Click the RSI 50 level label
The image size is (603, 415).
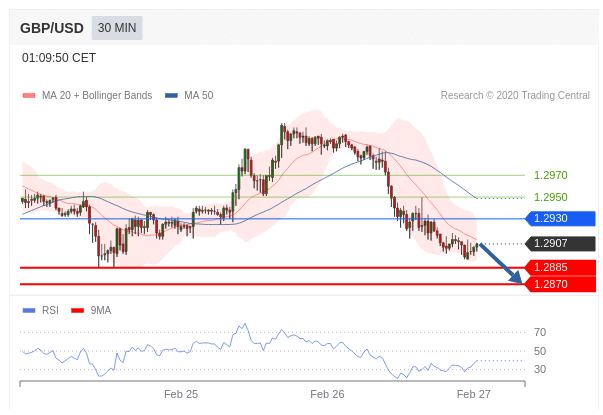click(540, 351)
